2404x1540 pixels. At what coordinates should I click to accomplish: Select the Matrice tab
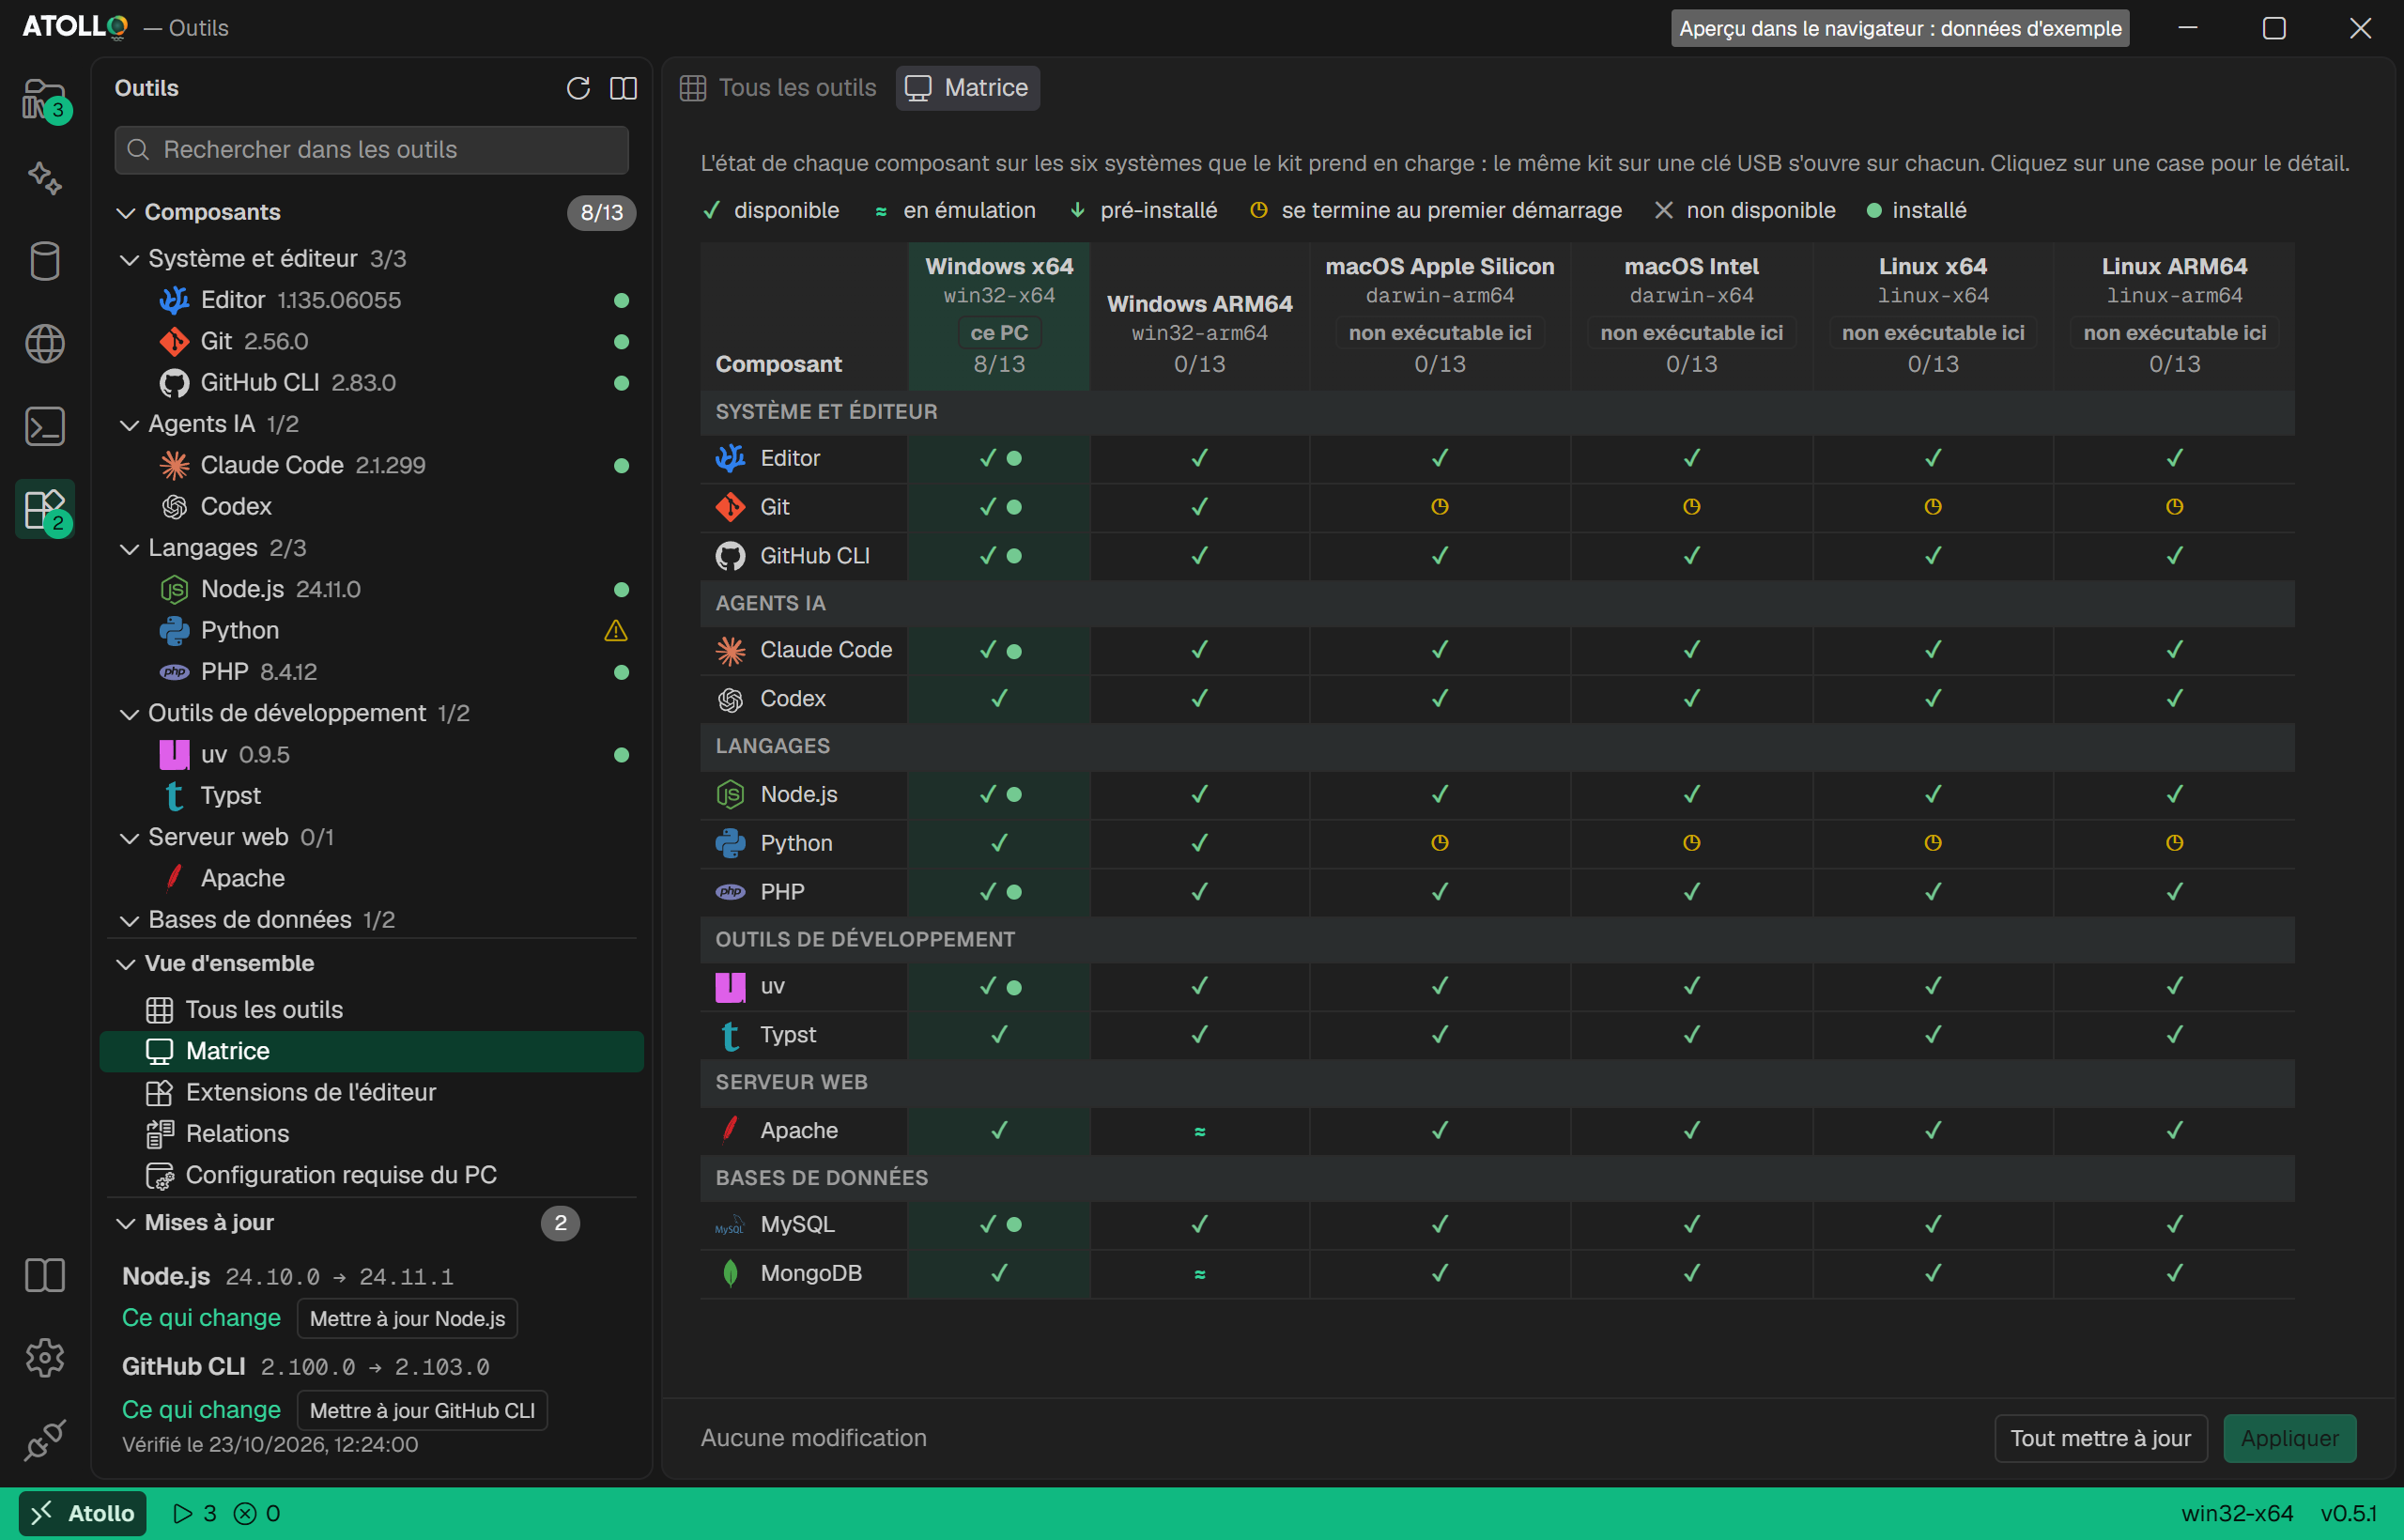(x=967, y=88)
